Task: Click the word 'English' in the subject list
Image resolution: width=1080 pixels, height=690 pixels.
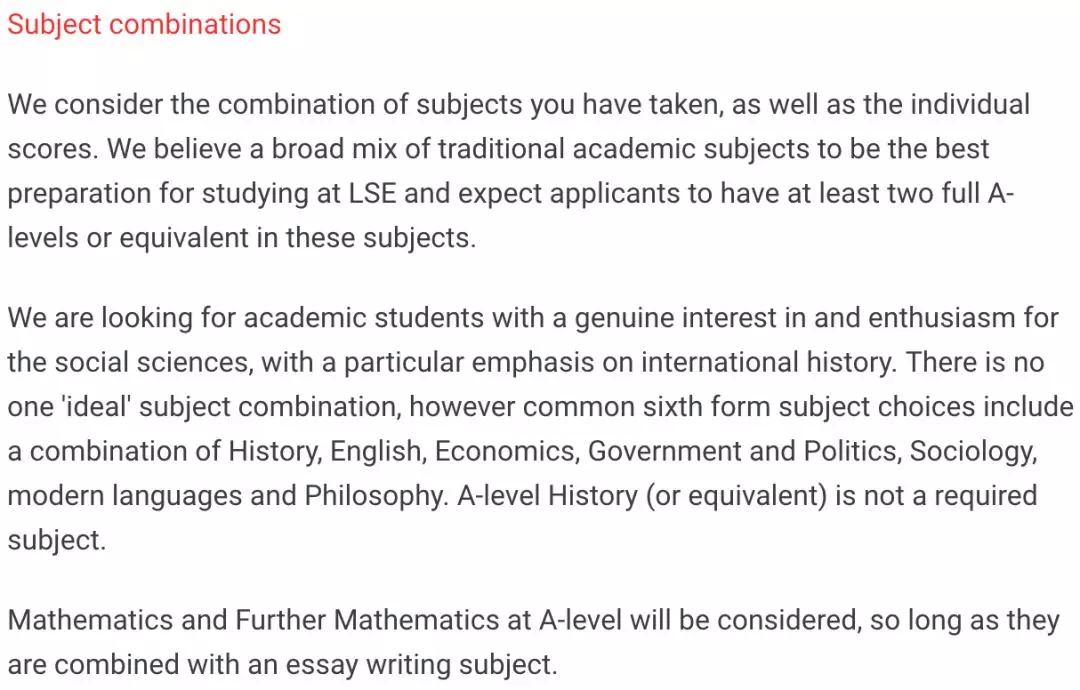Action: pos(375,452)
